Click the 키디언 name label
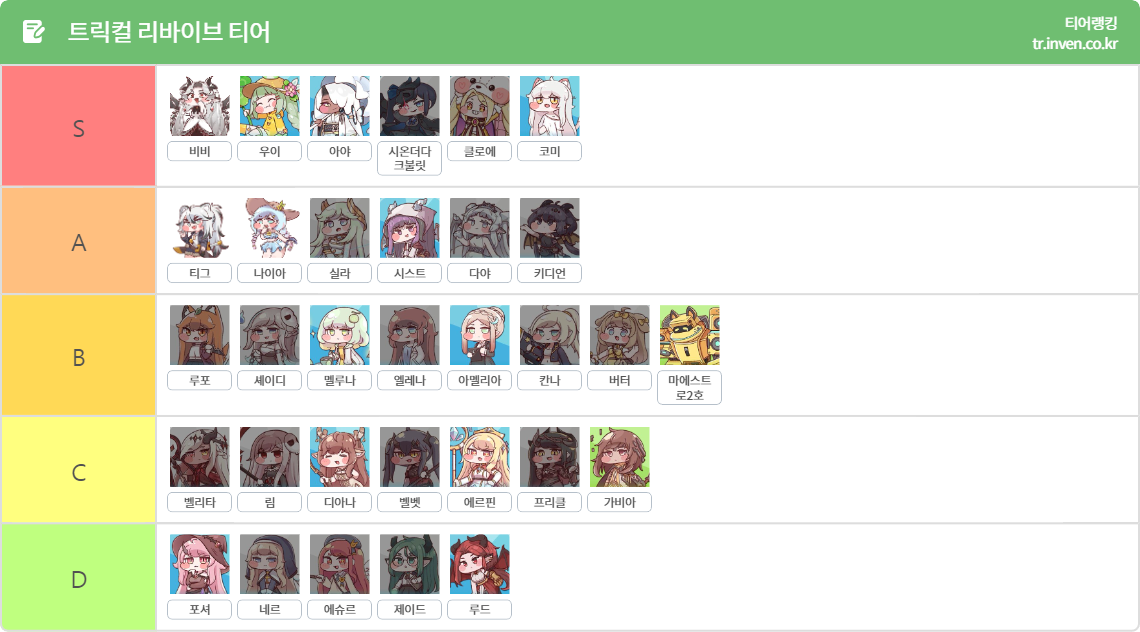 click(x=550, y=273)
